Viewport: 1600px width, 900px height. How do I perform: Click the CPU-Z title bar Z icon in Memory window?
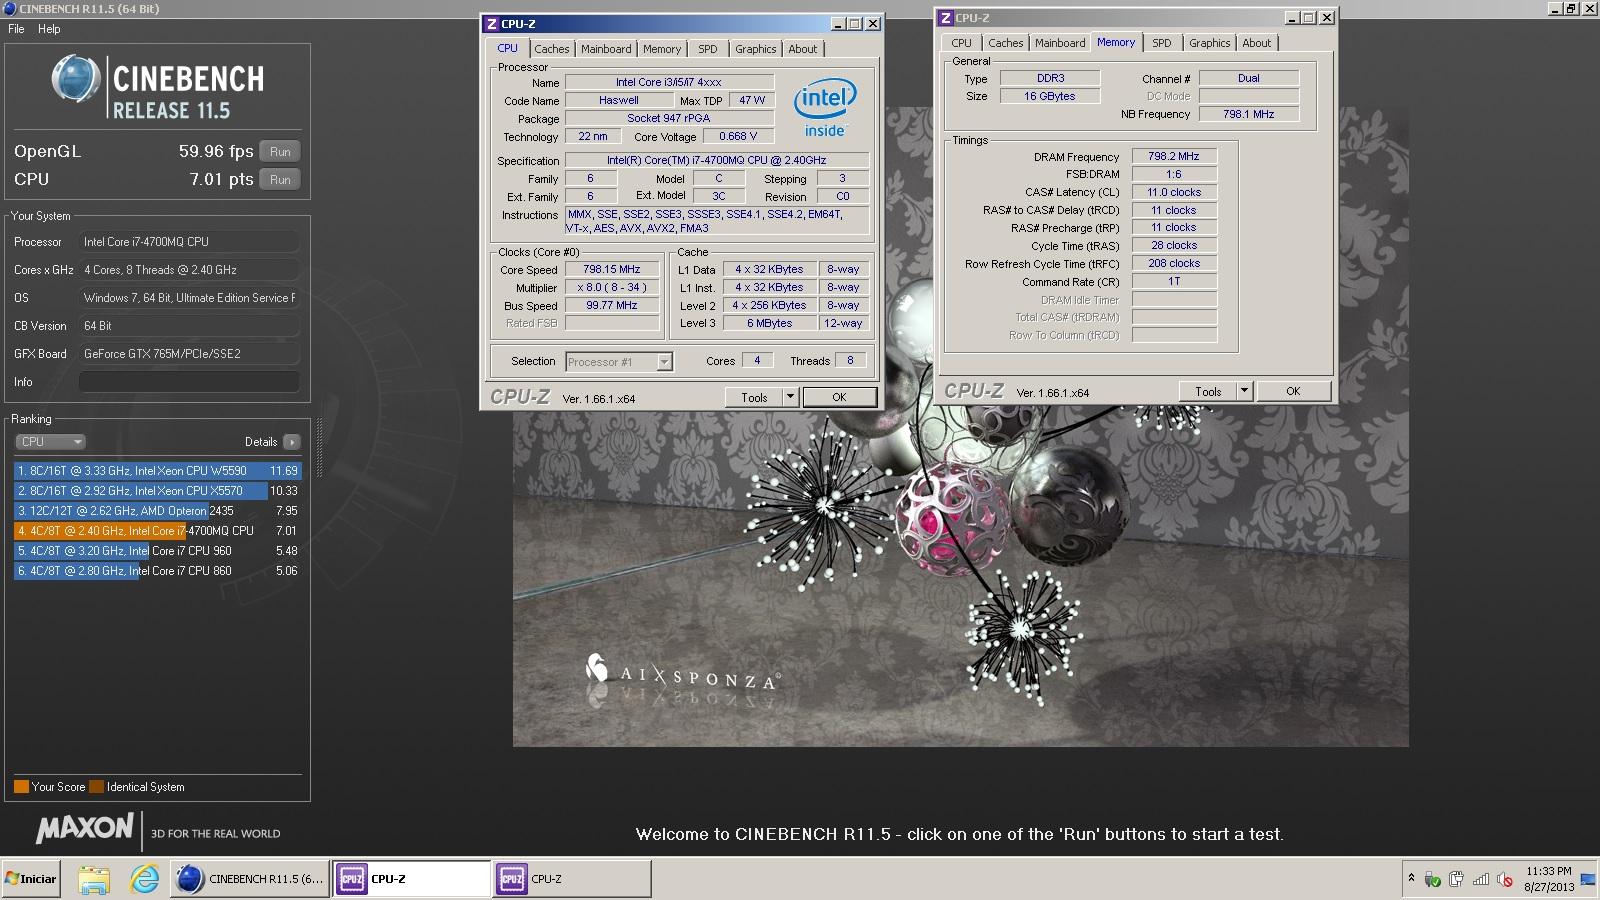945,18
